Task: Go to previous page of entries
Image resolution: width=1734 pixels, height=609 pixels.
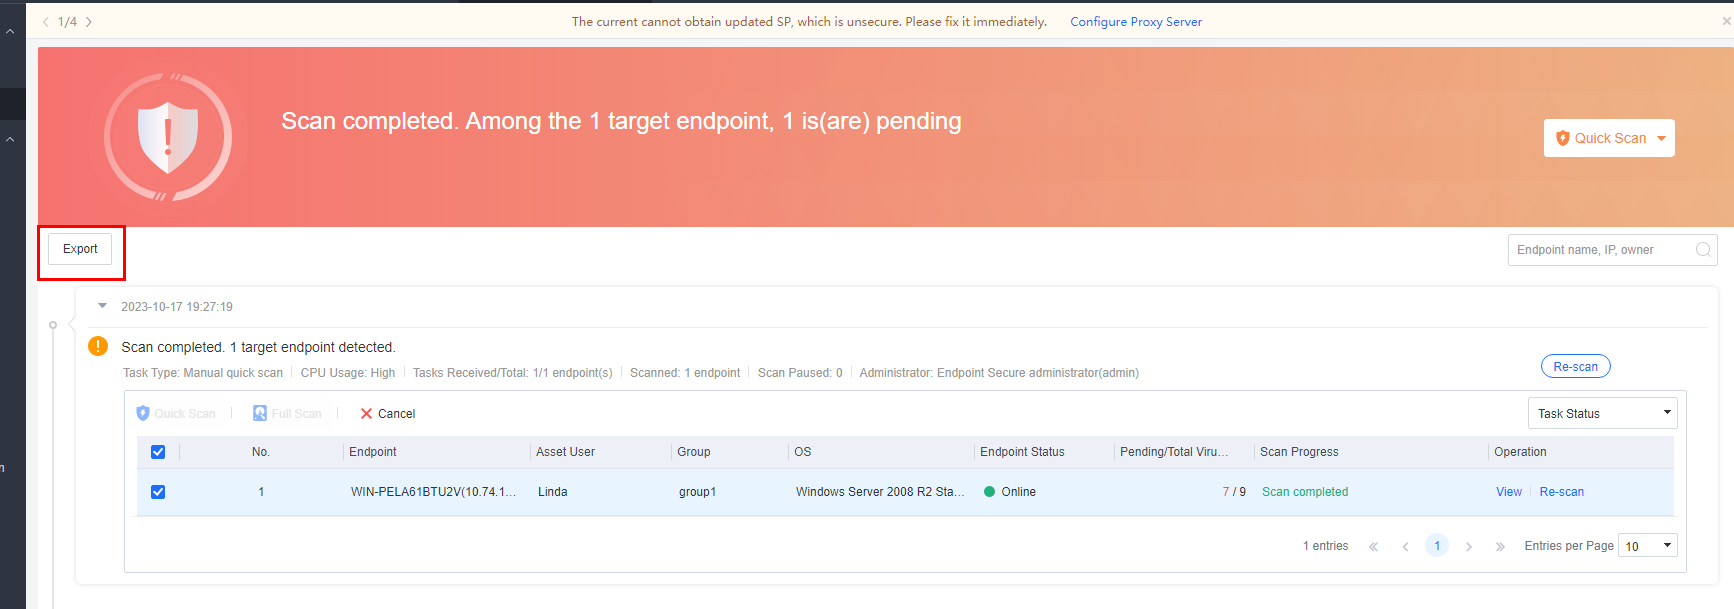Action: tap(1405, 546)
